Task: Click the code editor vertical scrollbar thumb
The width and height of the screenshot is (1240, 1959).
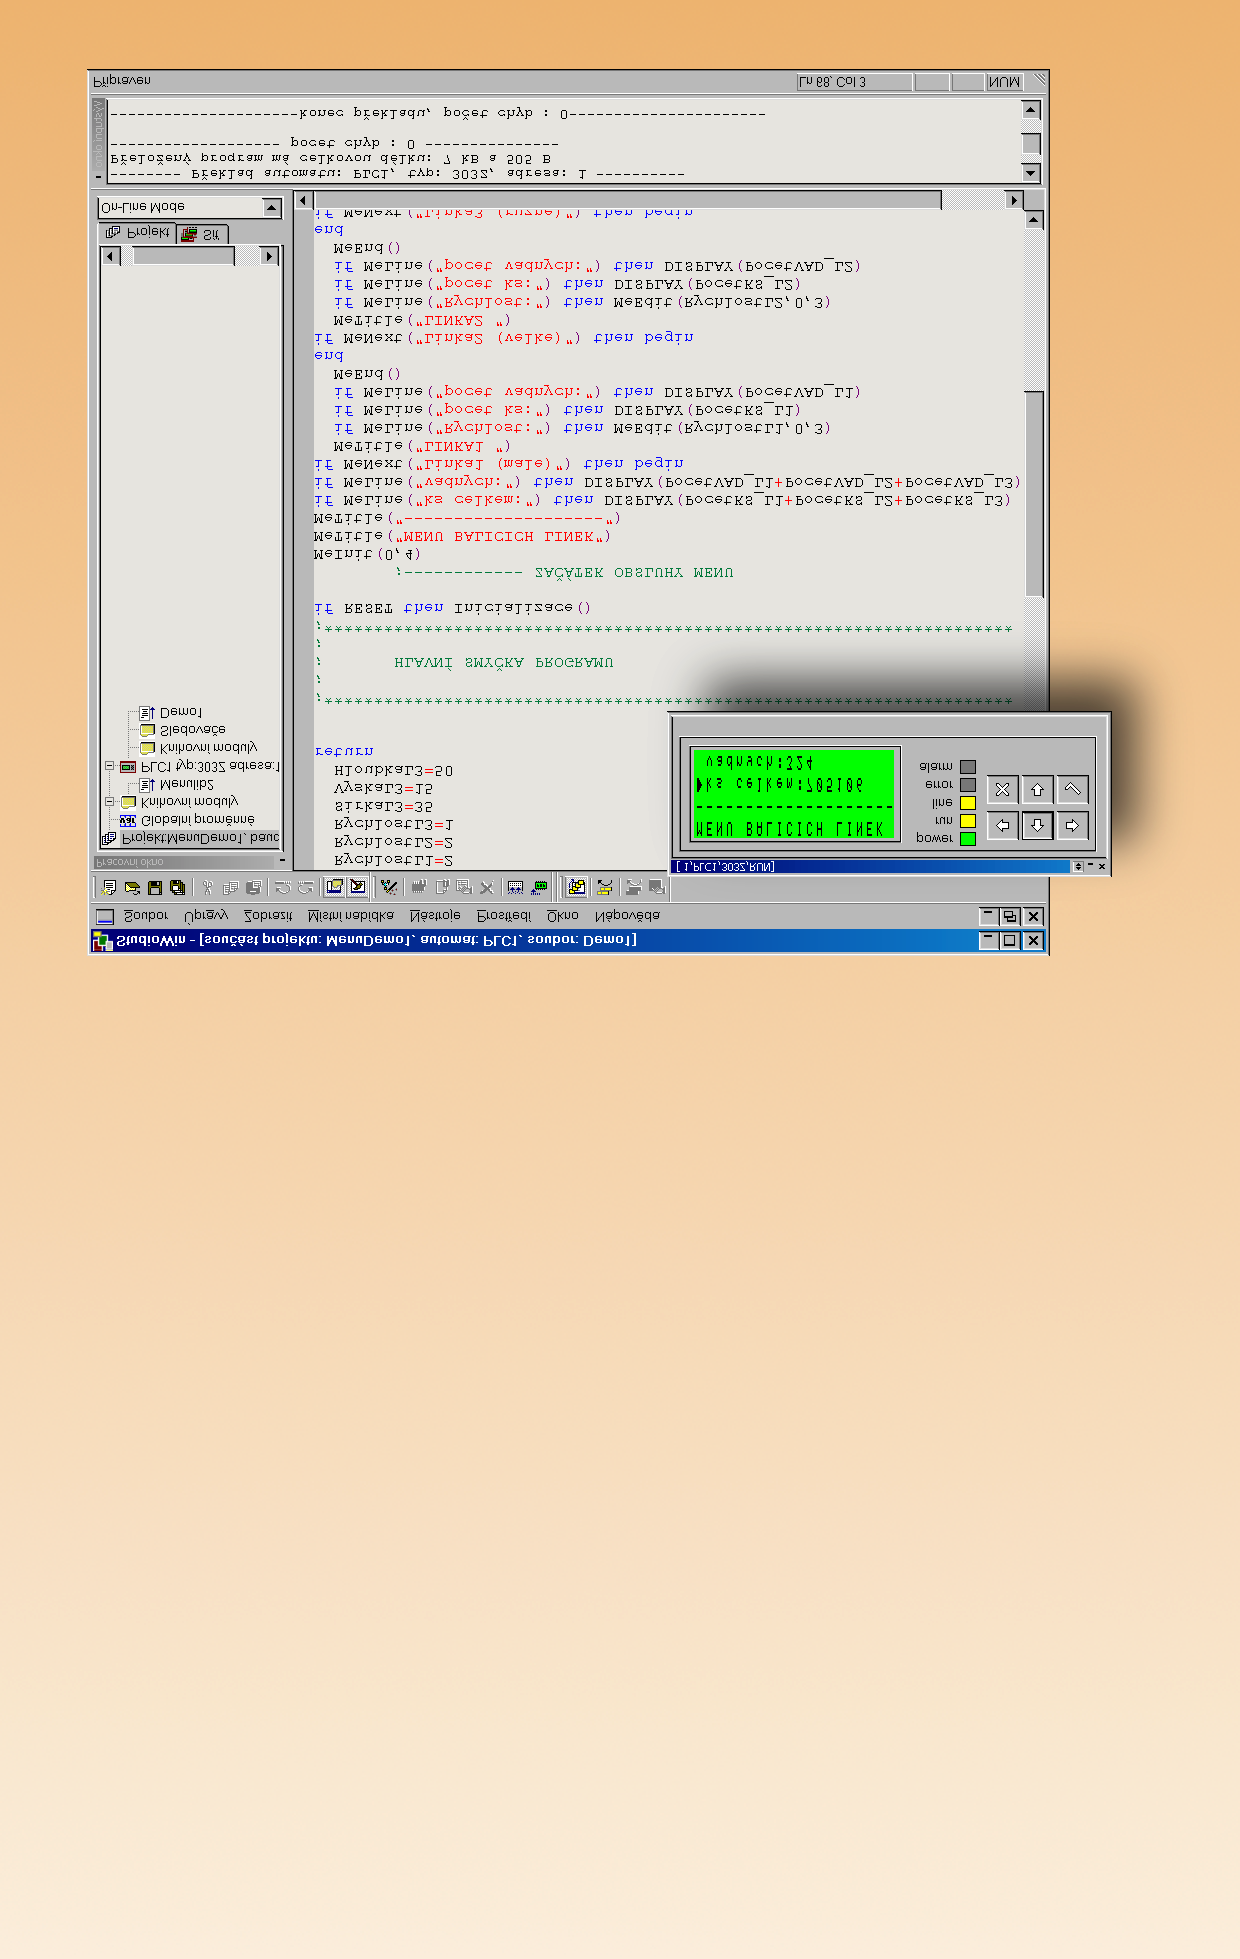Action: pos(1035,494)
